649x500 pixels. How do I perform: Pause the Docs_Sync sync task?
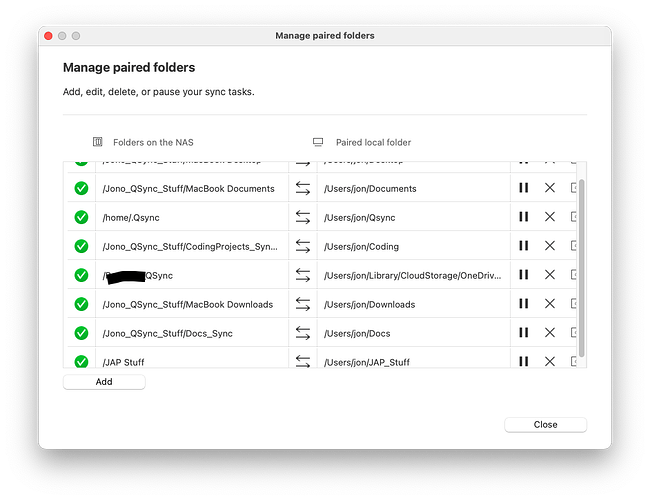point(523,333)
